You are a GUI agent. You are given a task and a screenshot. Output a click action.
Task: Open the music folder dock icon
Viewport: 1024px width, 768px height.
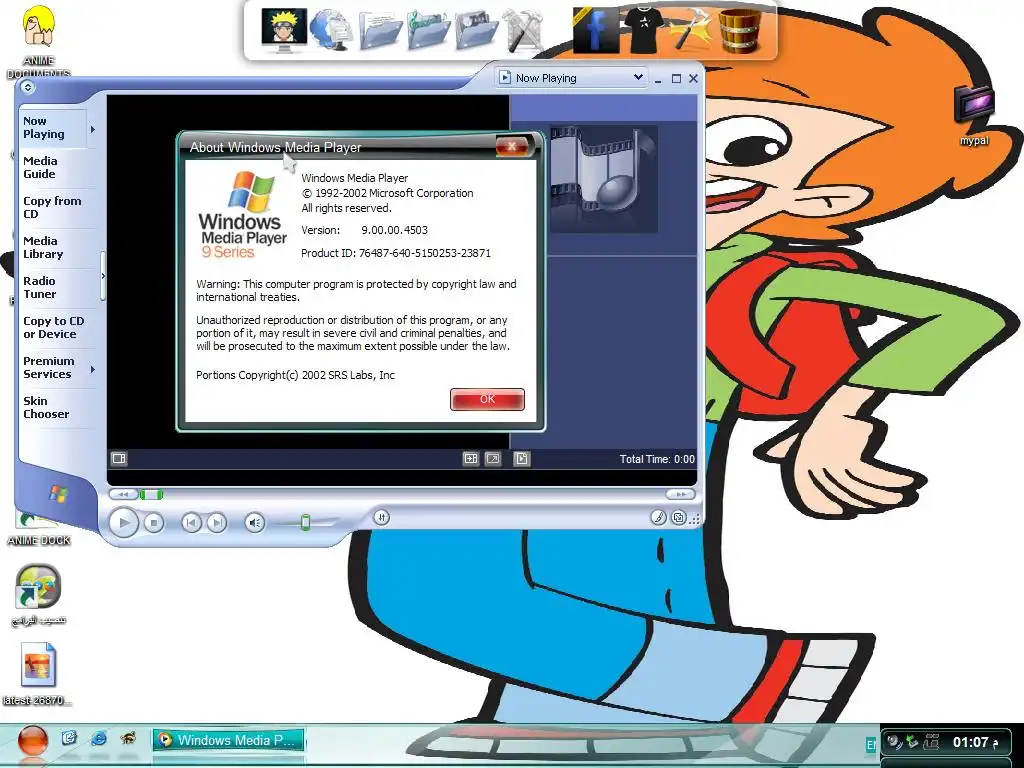pos(428,30)
